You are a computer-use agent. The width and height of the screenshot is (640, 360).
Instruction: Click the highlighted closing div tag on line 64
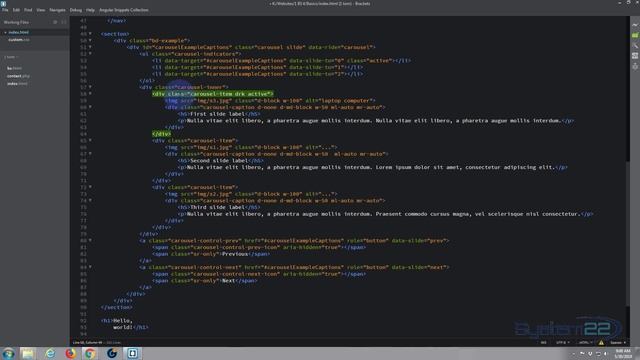[162, 134]
